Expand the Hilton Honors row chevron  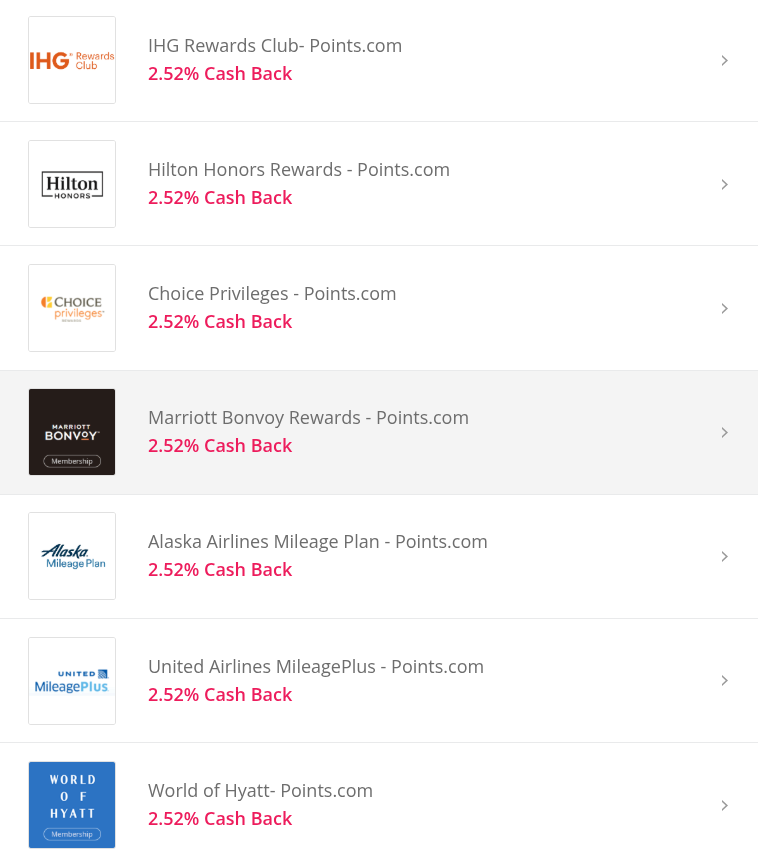(x=724, y=184)
